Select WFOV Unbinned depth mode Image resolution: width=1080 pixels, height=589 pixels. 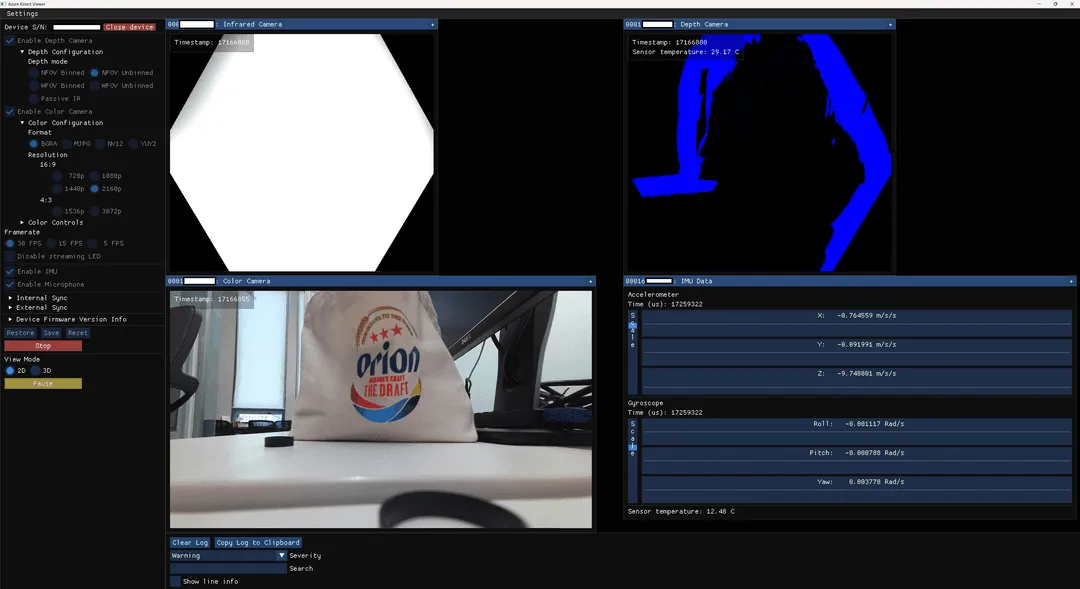tap(94, 86)
